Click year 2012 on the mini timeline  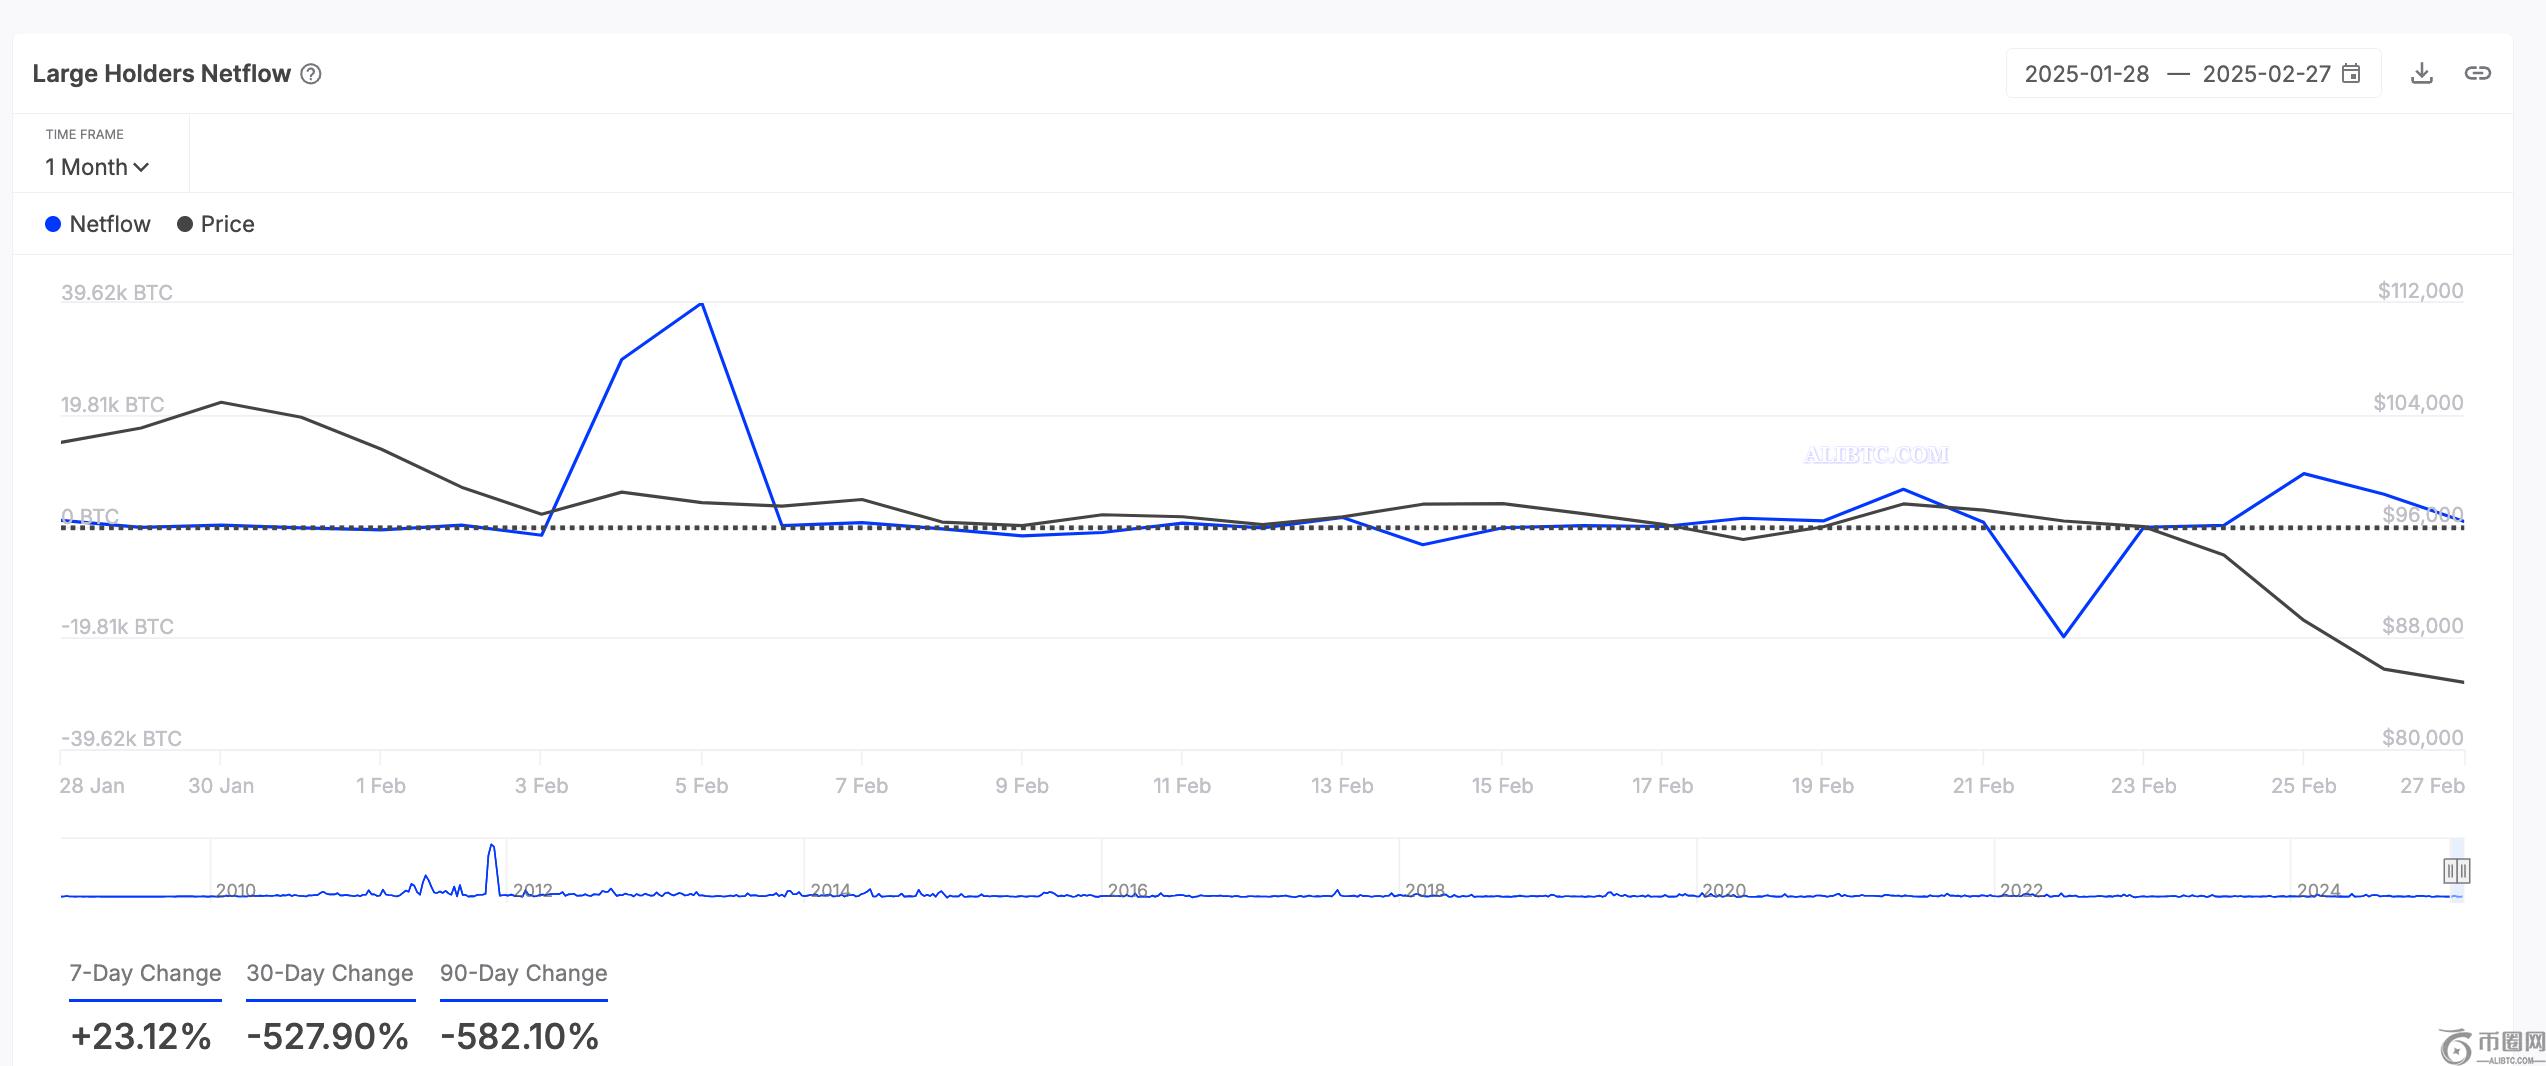click(x=532, y=890)
